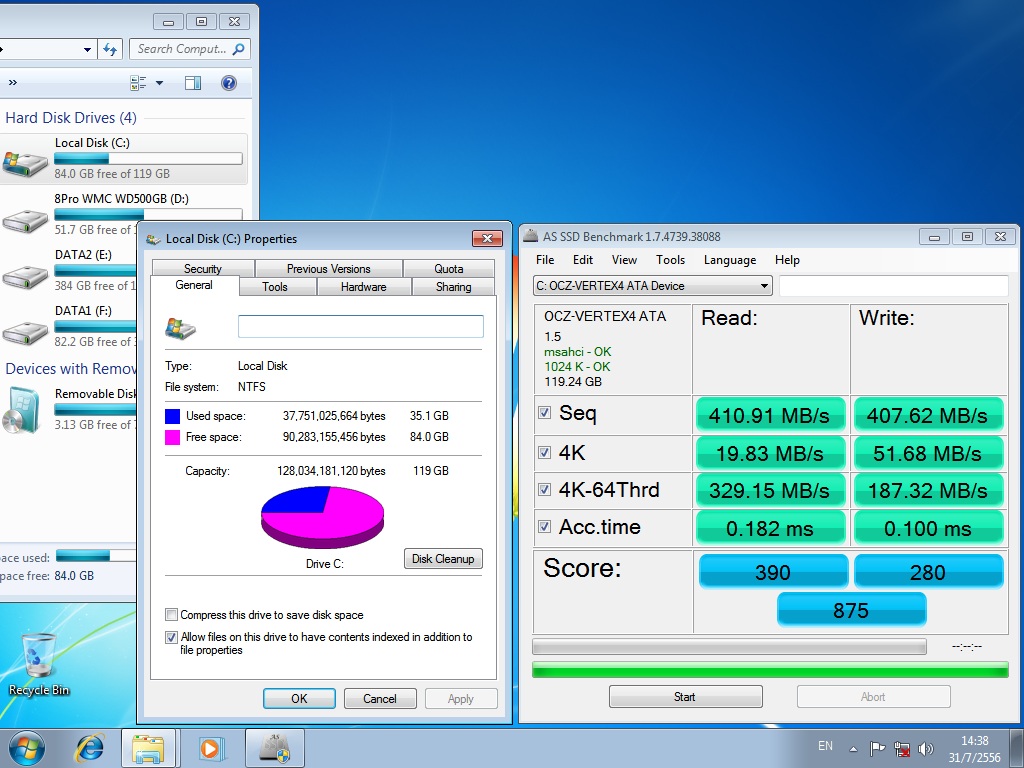The image size is (1024, 768).
Task: Click the drive C pie chart
Action: (323, 517)
